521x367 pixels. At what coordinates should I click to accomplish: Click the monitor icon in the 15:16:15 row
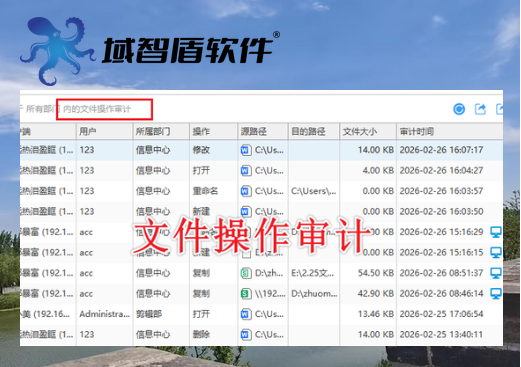tap(496, 253)
